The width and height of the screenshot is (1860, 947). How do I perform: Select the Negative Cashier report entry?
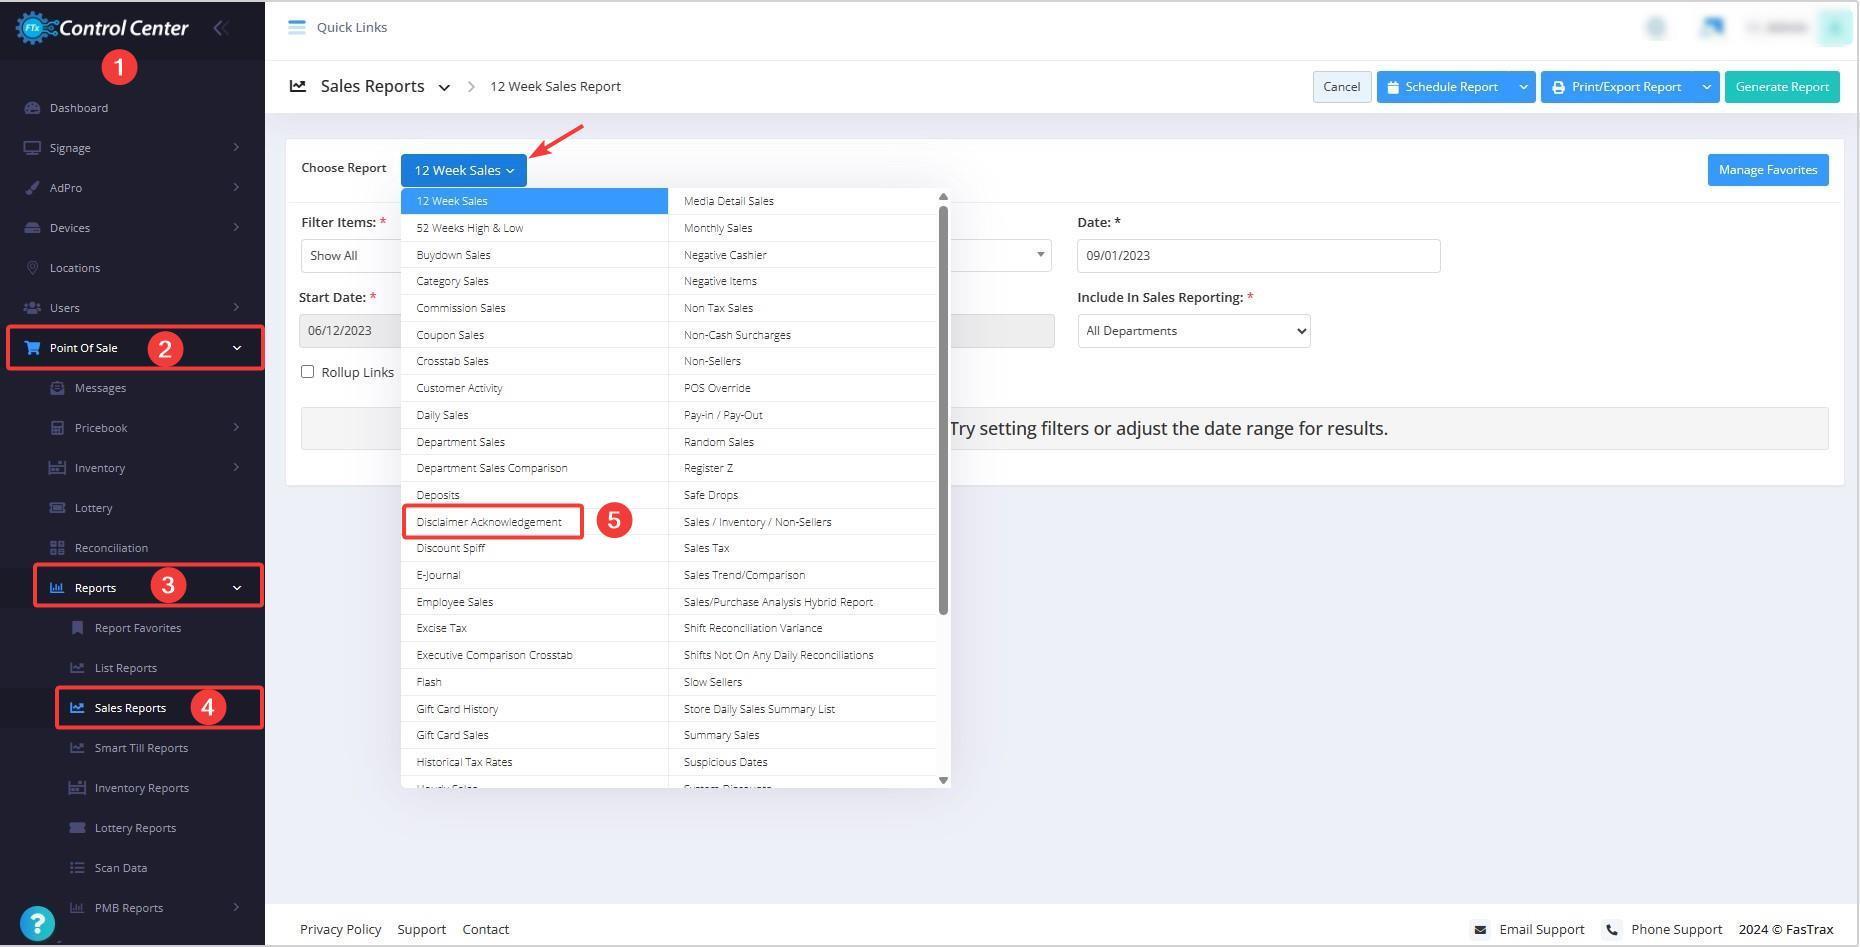pyautogui.click(x=725, y=255)
